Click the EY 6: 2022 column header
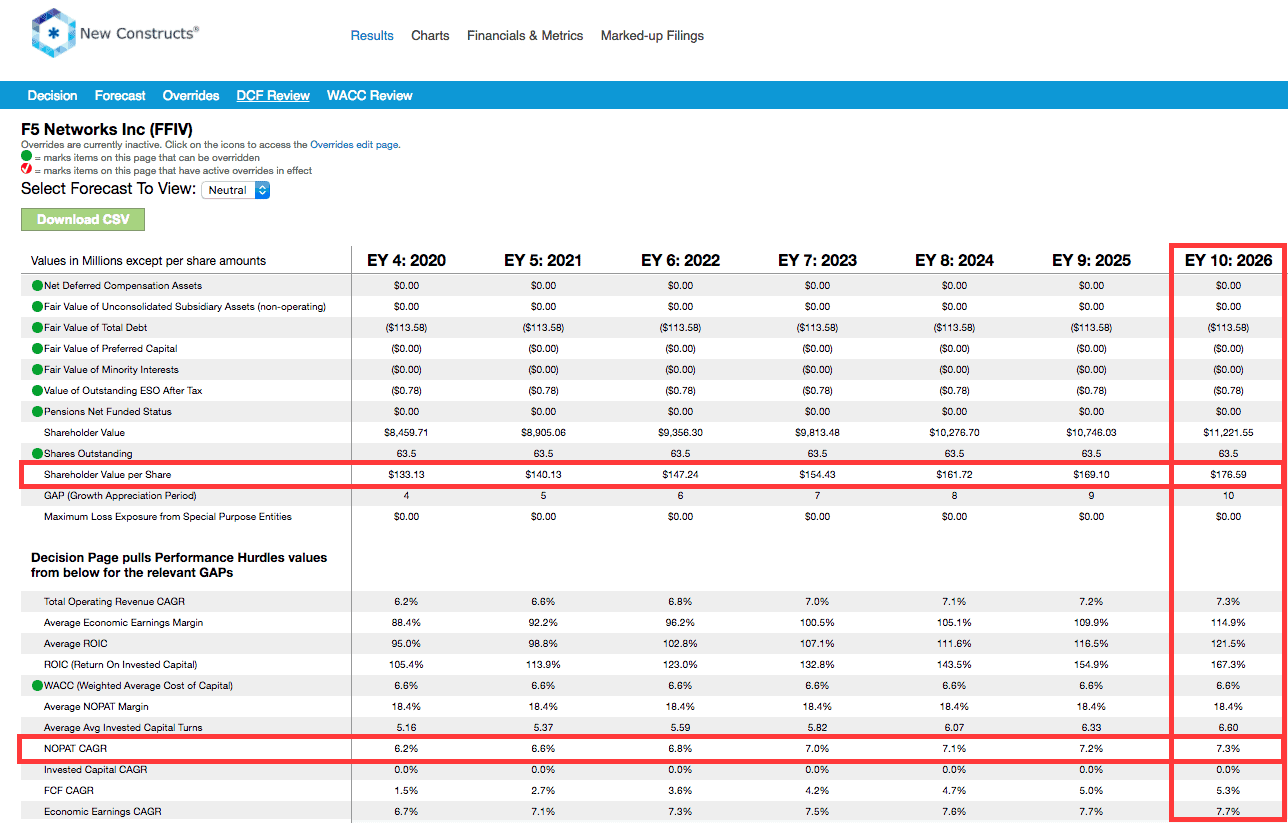Screen dimensions: 1288x823 coord(680,260)
